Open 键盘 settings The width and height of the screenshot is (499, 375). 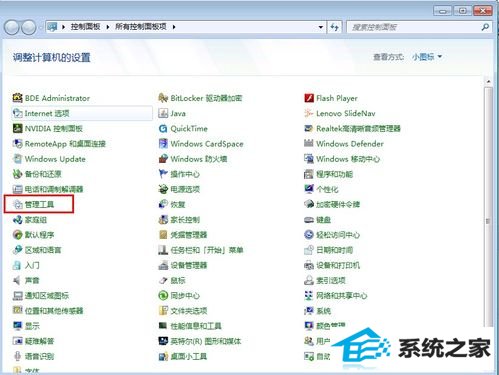[317, 220]
